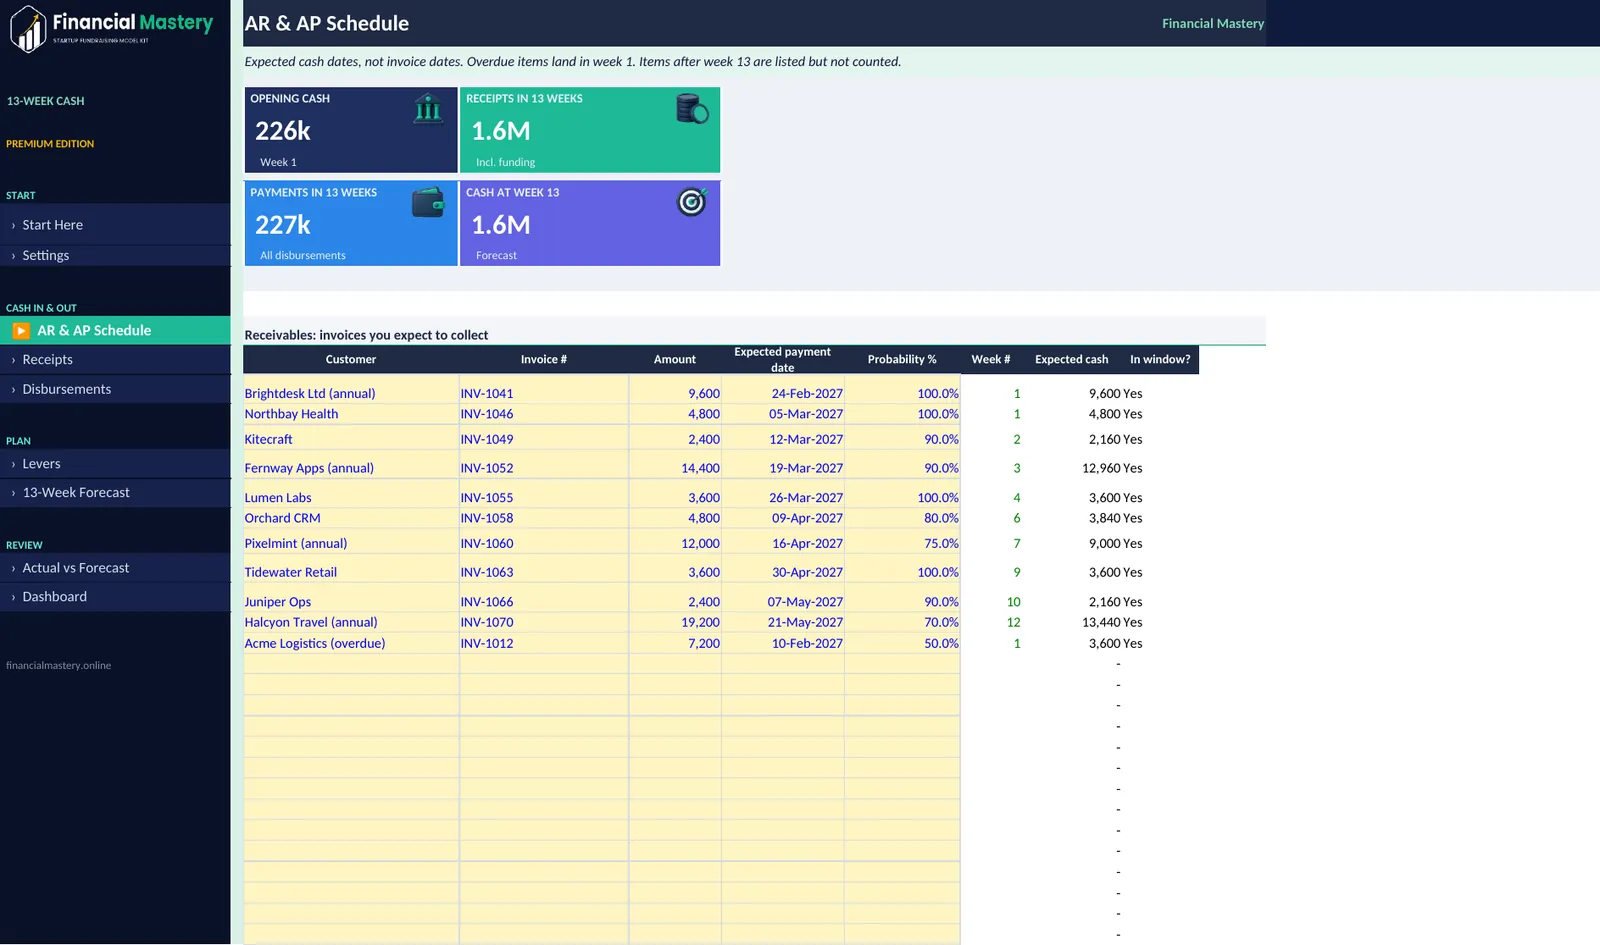
Task: Click the coins icon on Receipts card
Action: [692, 108]
